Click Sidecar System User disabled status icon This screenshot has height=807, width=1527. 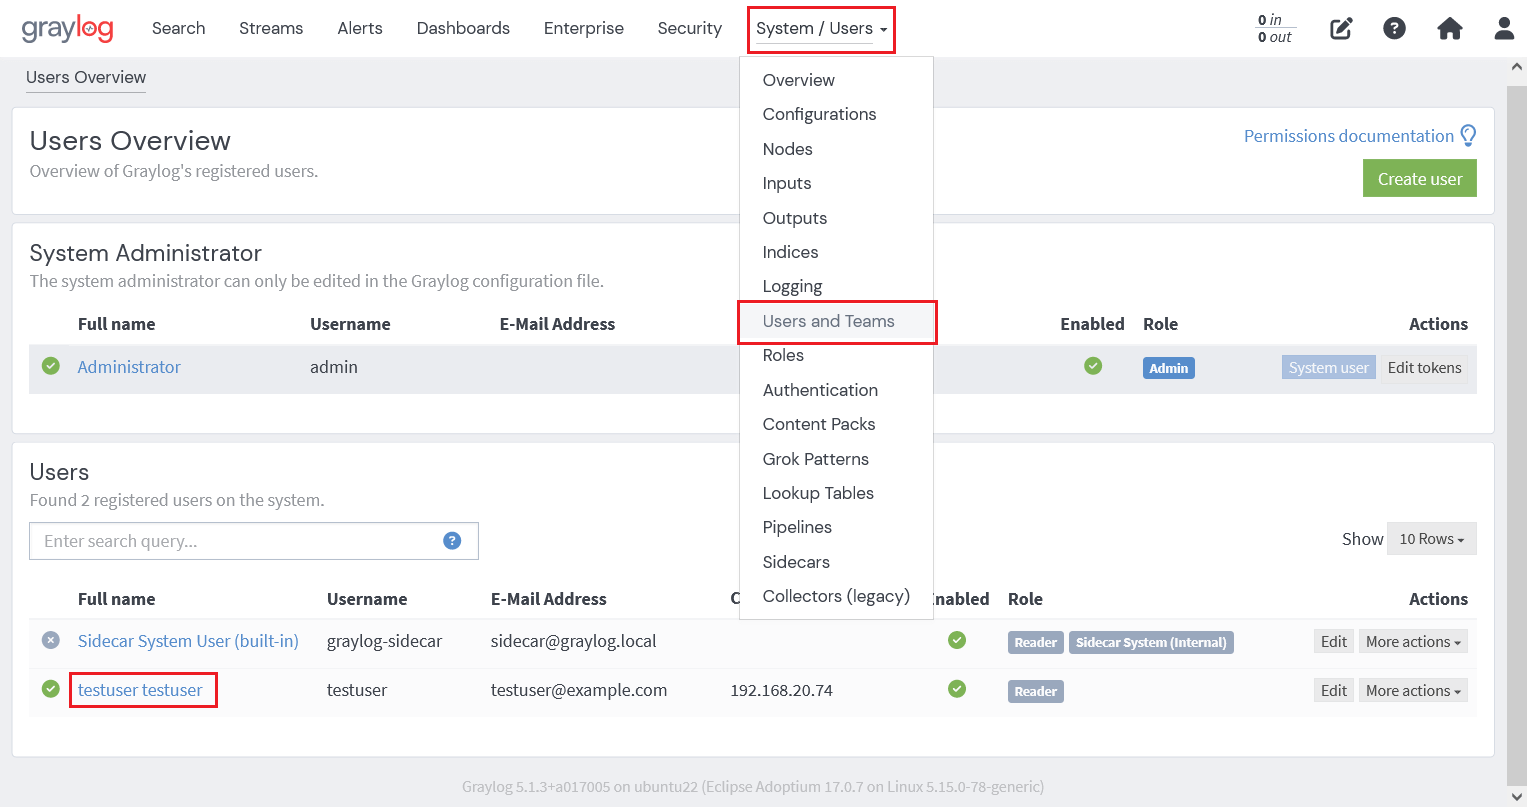point(51,640)
